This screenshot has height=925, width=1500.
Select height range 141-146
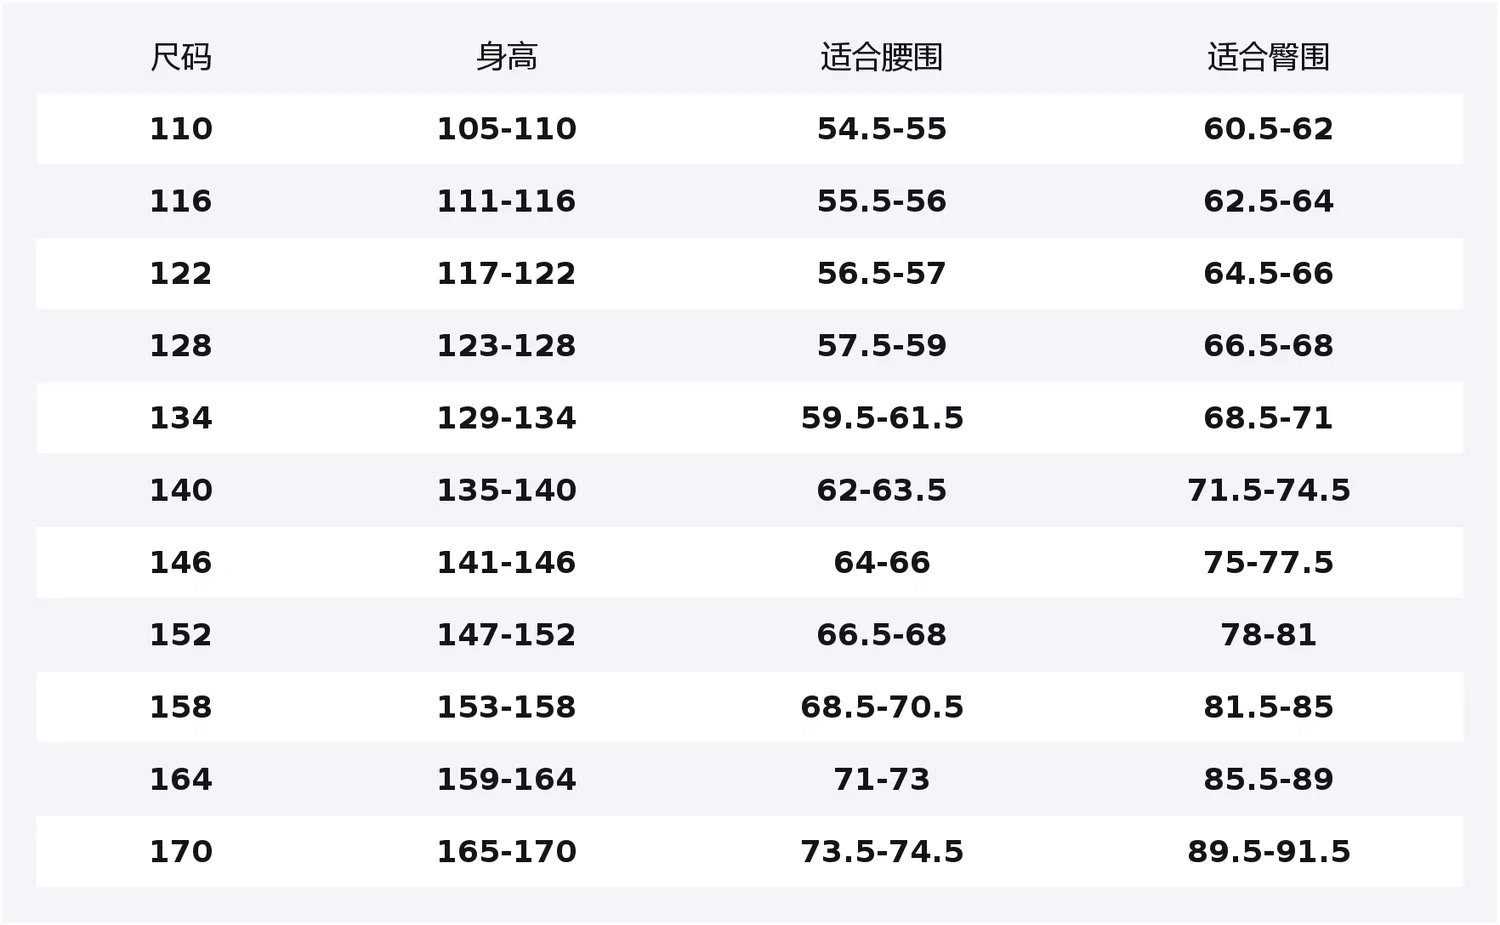506,562
